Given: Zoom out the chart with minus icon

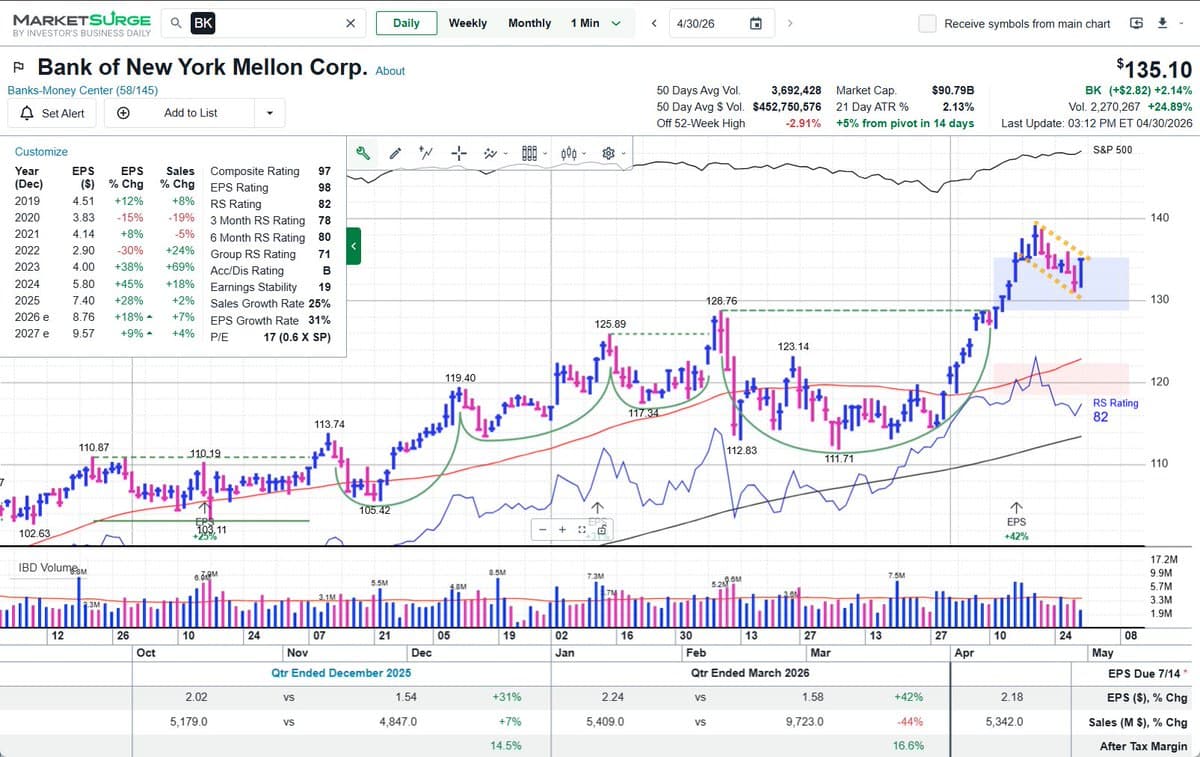Looking at the screenshot, I should point(543,529).
